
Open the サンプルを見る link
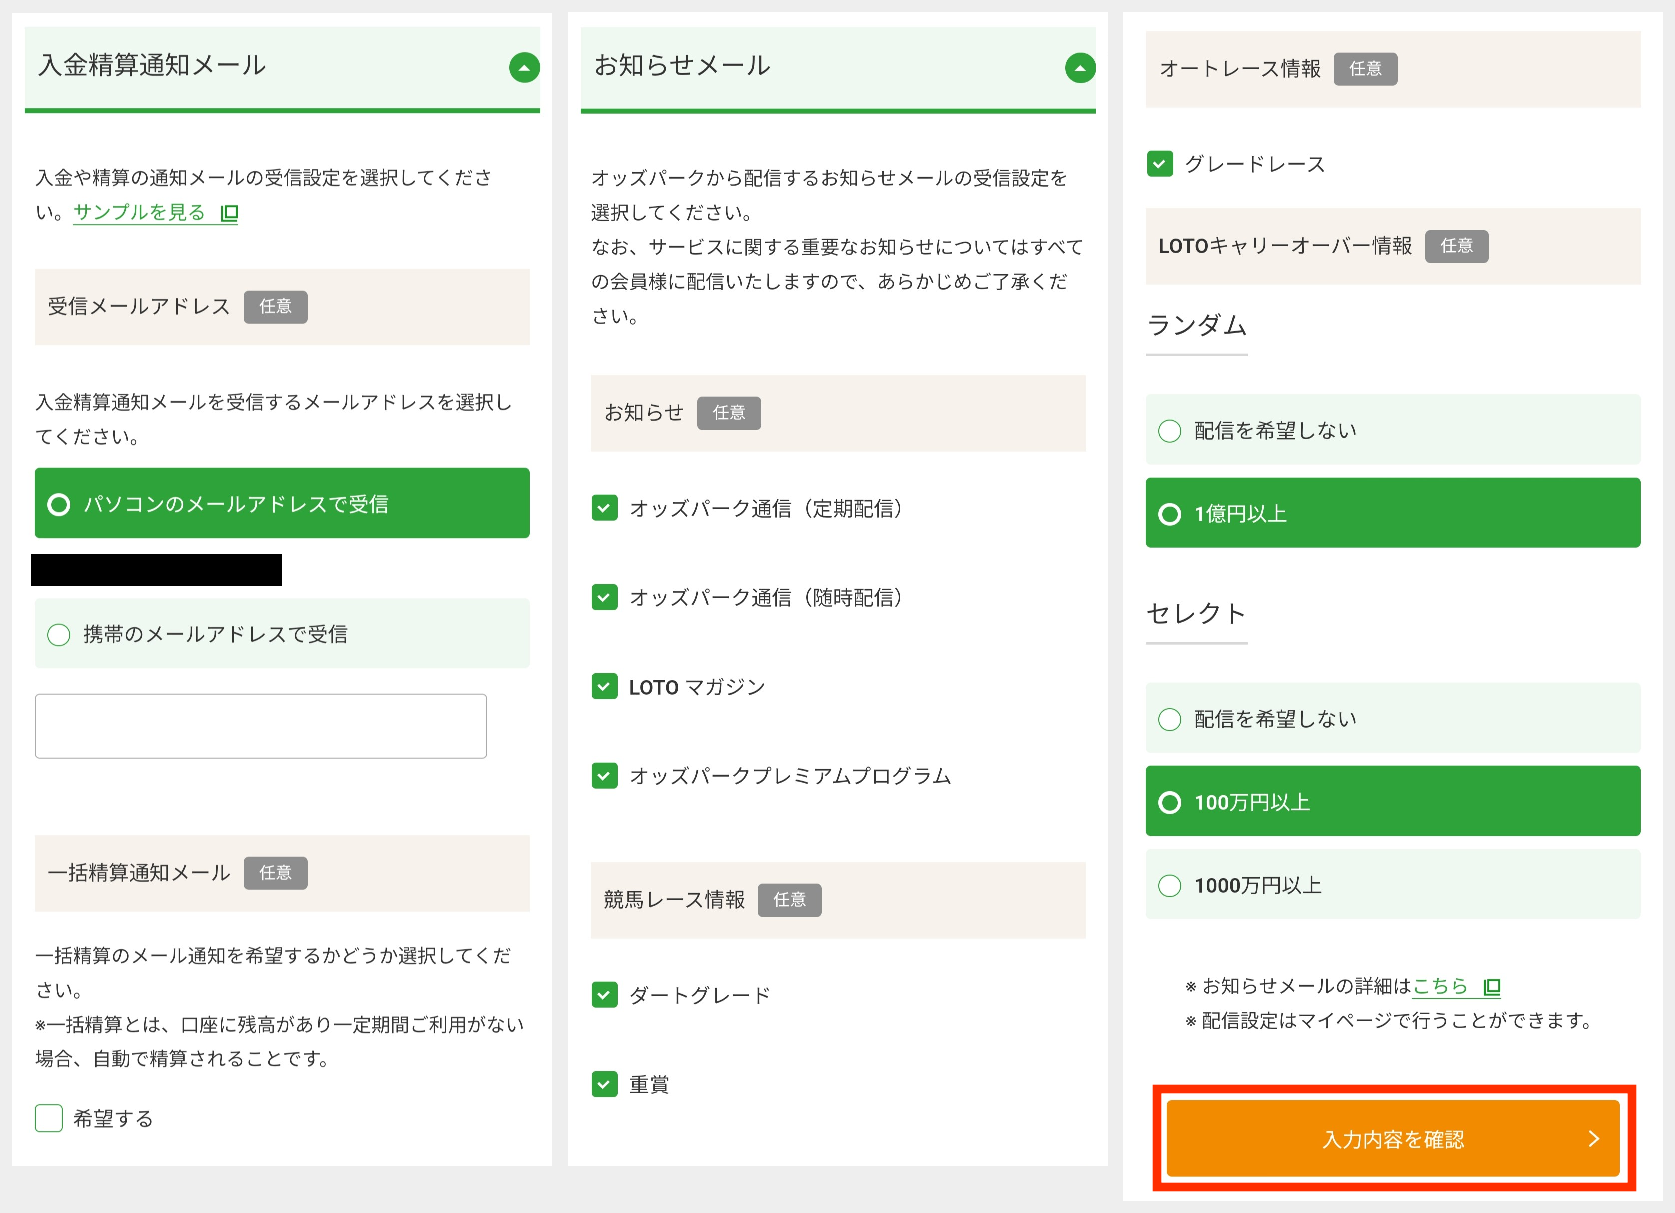[139, 212]
